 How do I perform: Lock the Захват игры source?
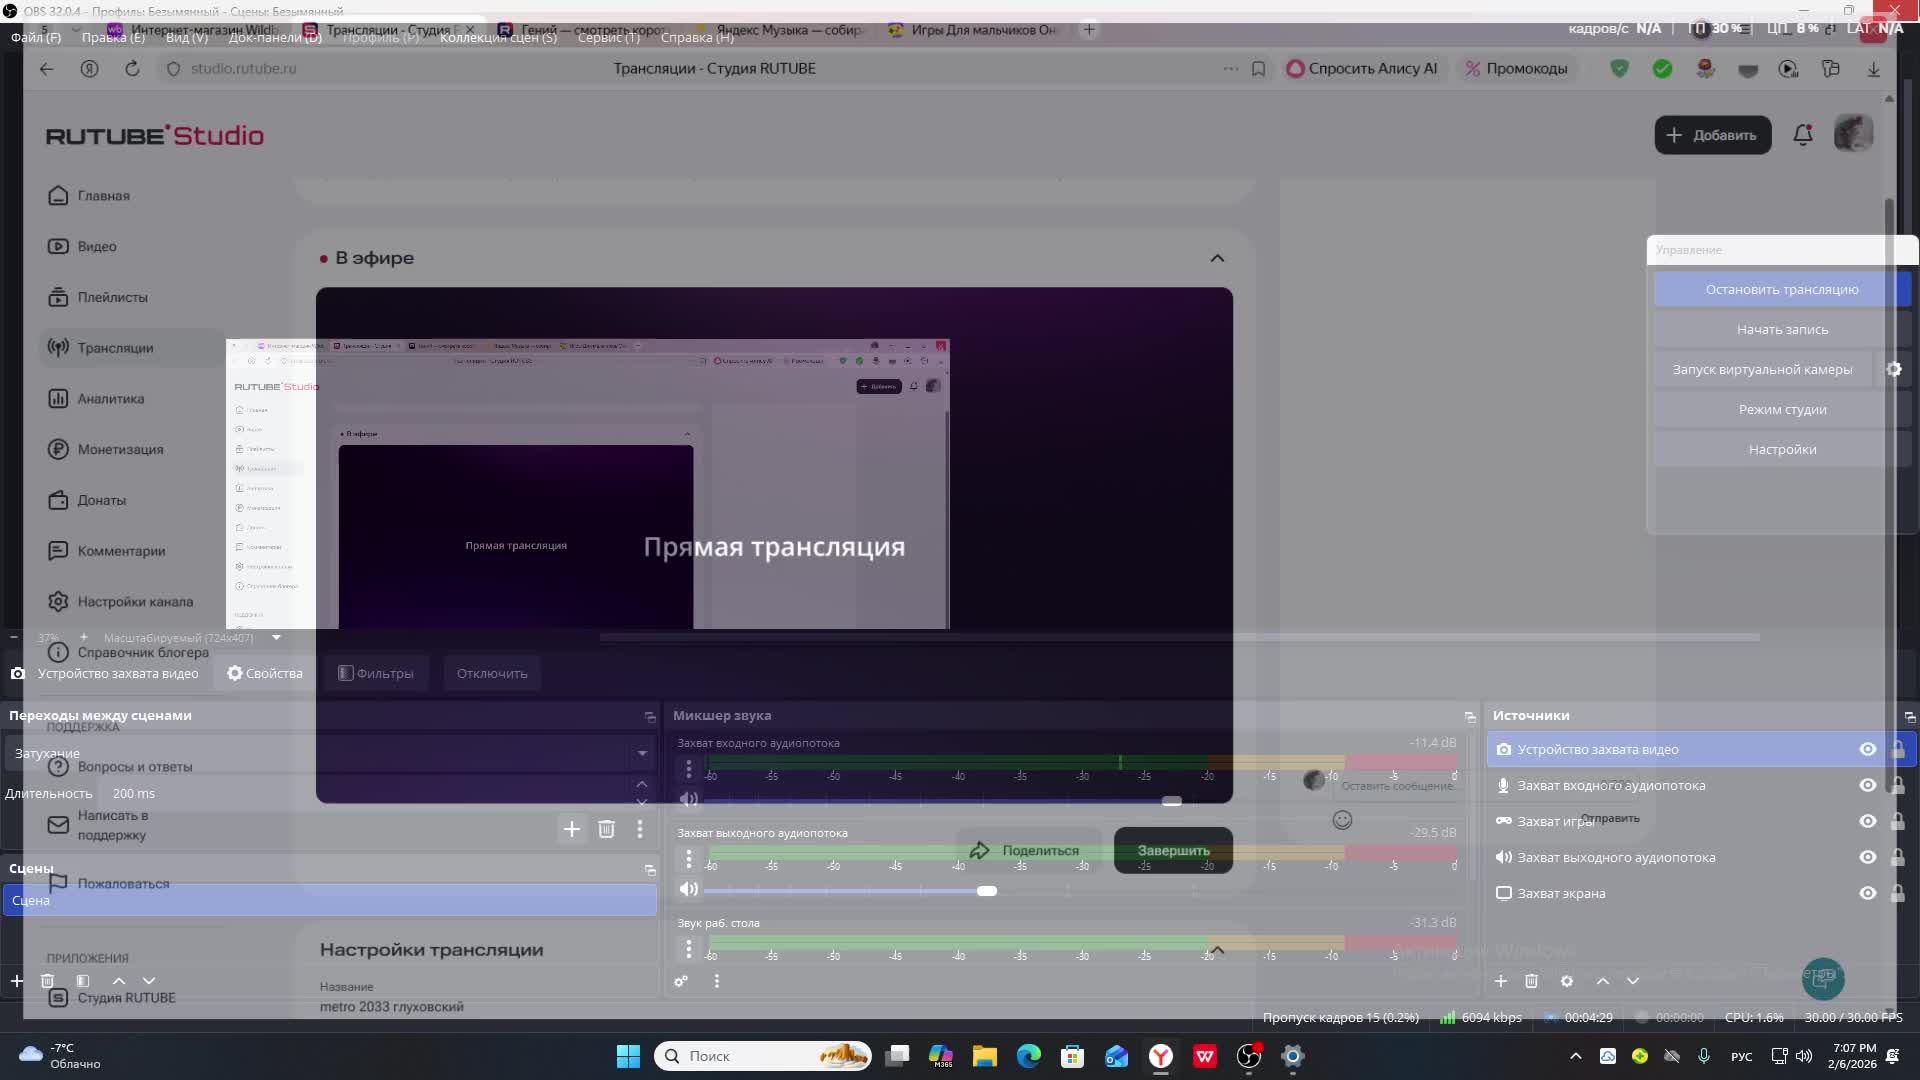coord(1897,821)
